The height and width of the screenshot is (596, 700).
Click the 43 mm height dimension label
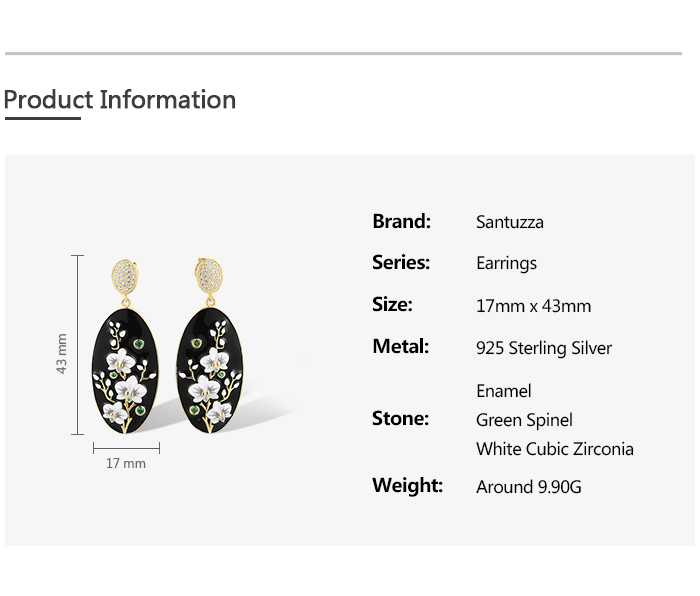pyautogui.click(x=62, y=354)
